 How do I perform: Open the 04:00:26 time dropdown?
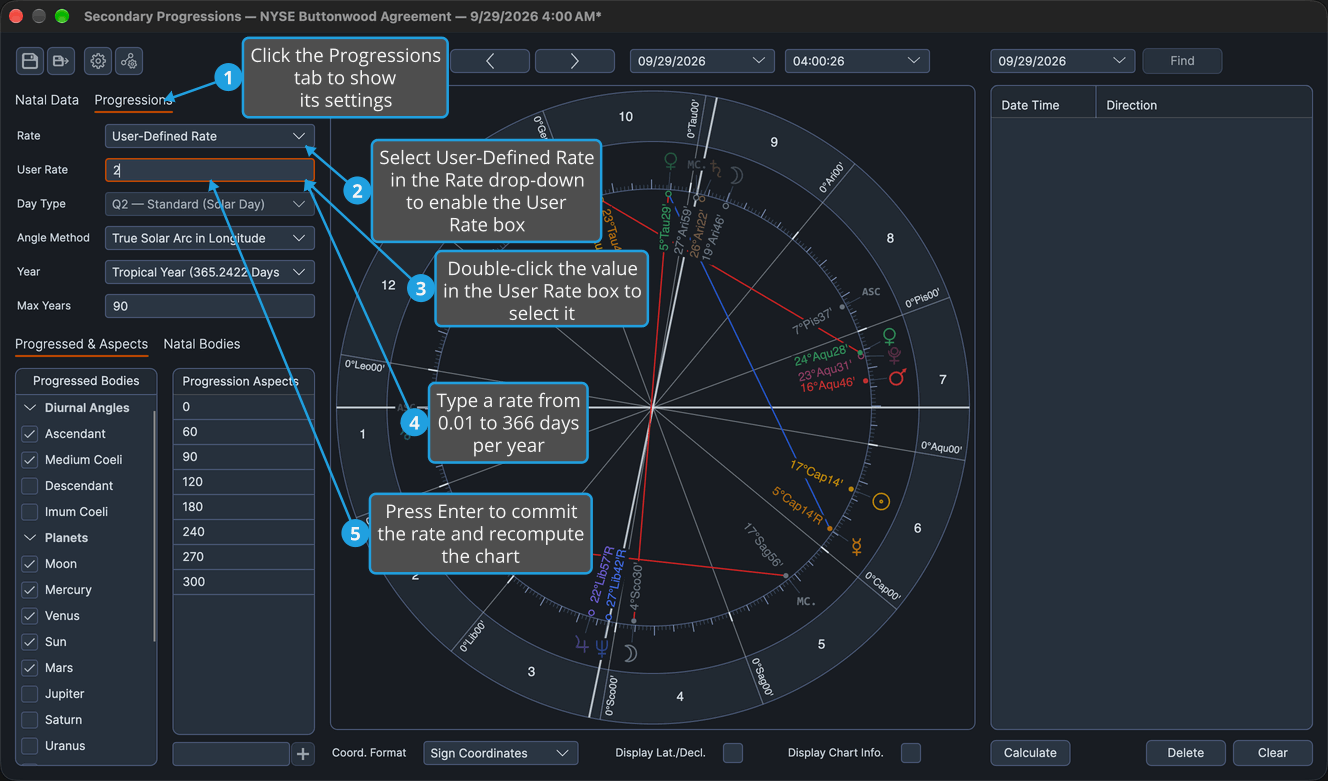pos(857,61)
